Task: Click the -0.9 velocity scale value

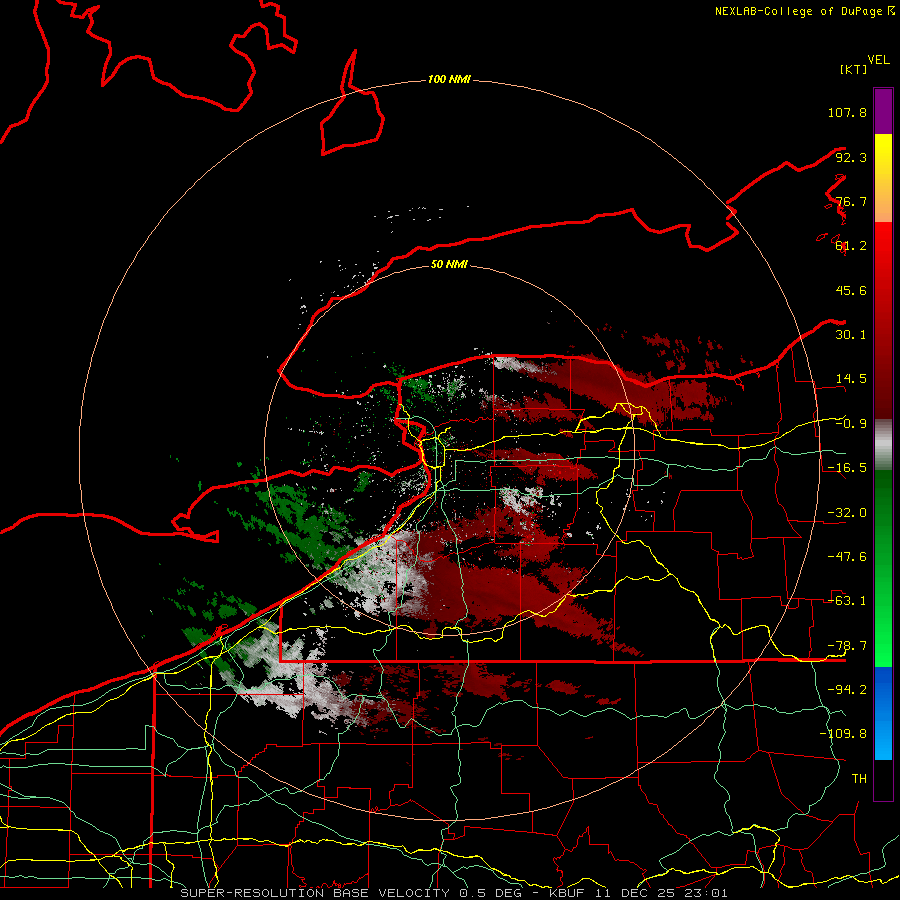Action: [x=851, y=424]
